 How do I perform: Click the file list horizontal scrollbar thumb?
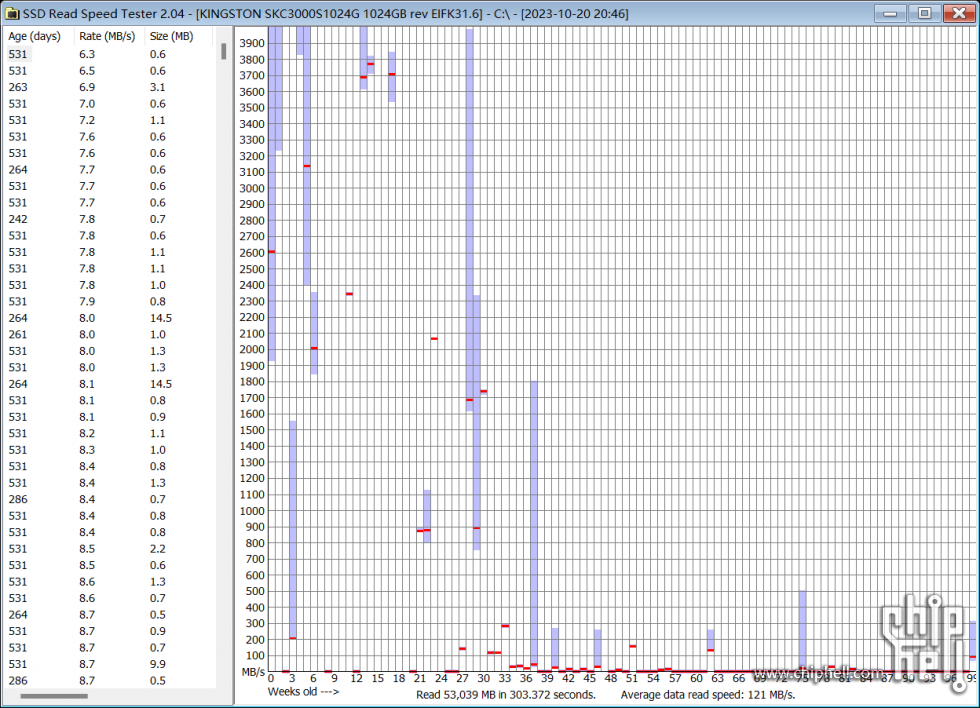click(x=54, y=696)
